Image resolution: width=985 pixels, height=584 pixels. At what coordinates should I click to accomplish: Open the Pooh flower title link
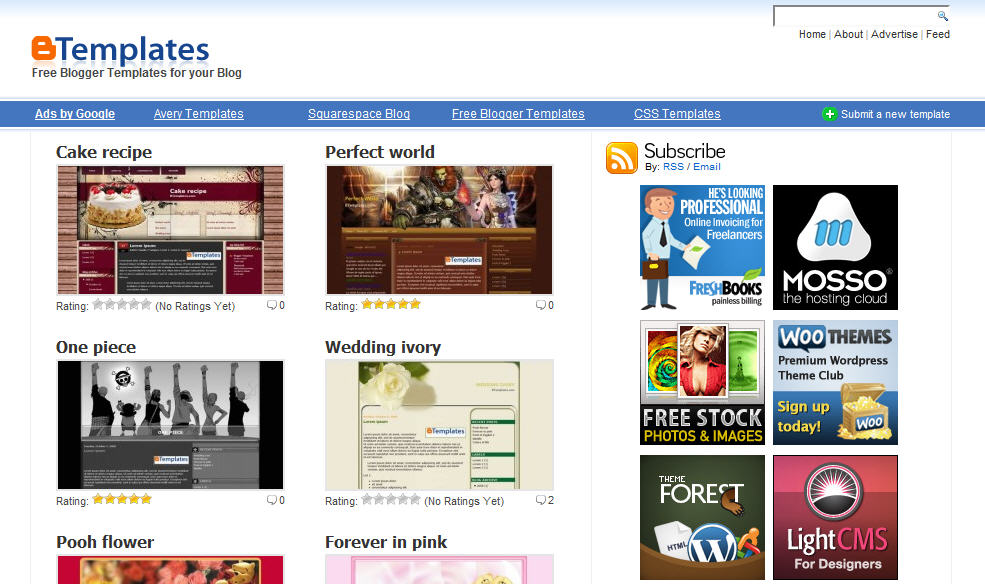(x=105, y=542)
